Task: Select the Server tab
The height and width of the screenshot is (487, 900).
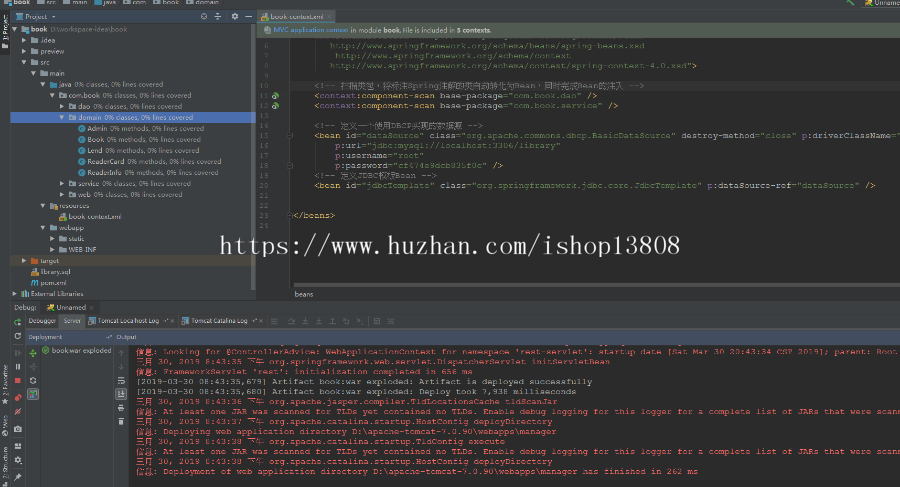Action: 72,321
